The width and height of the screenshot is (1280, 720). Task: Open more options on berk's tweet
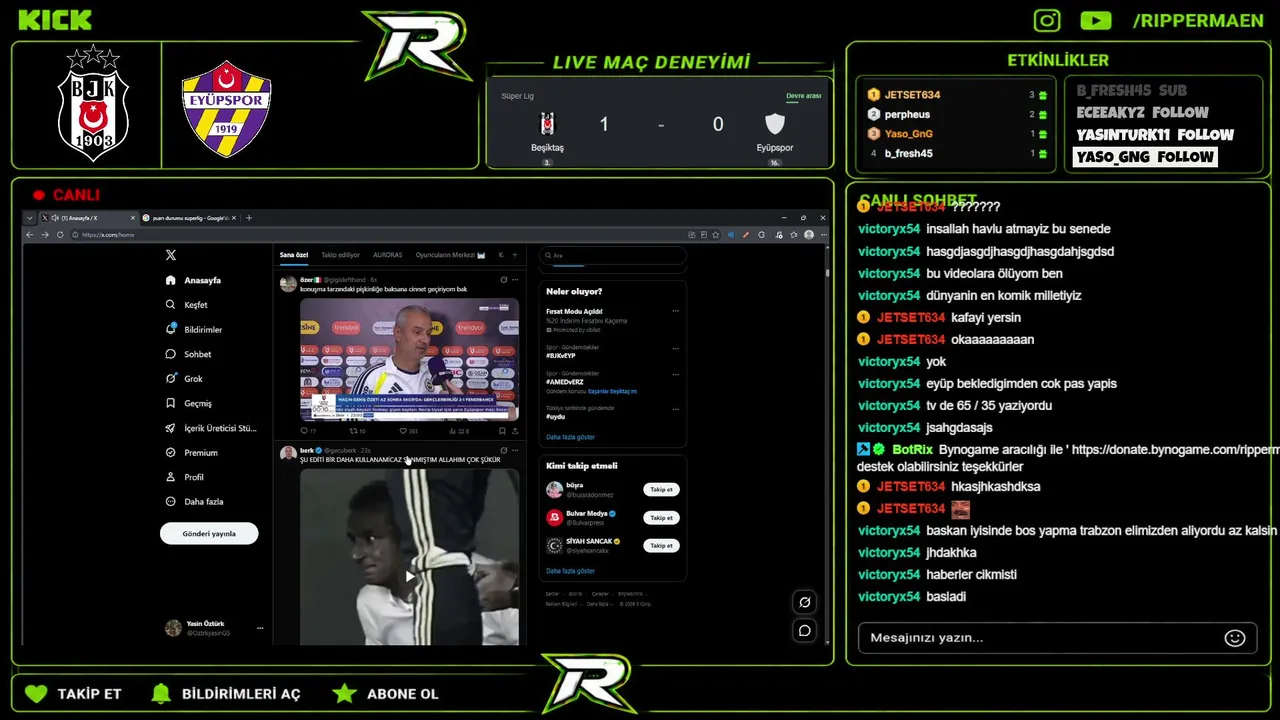[516, 451]
